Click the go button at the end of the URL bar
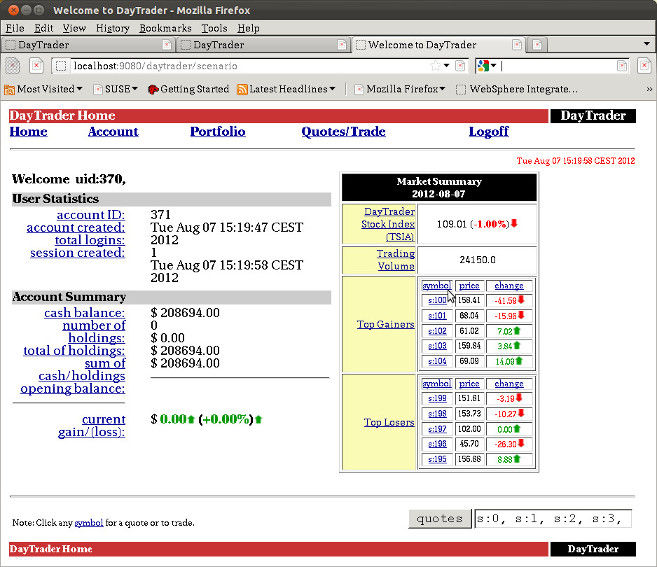The height and width of the screenshot is (567, 657). [460, 66]
